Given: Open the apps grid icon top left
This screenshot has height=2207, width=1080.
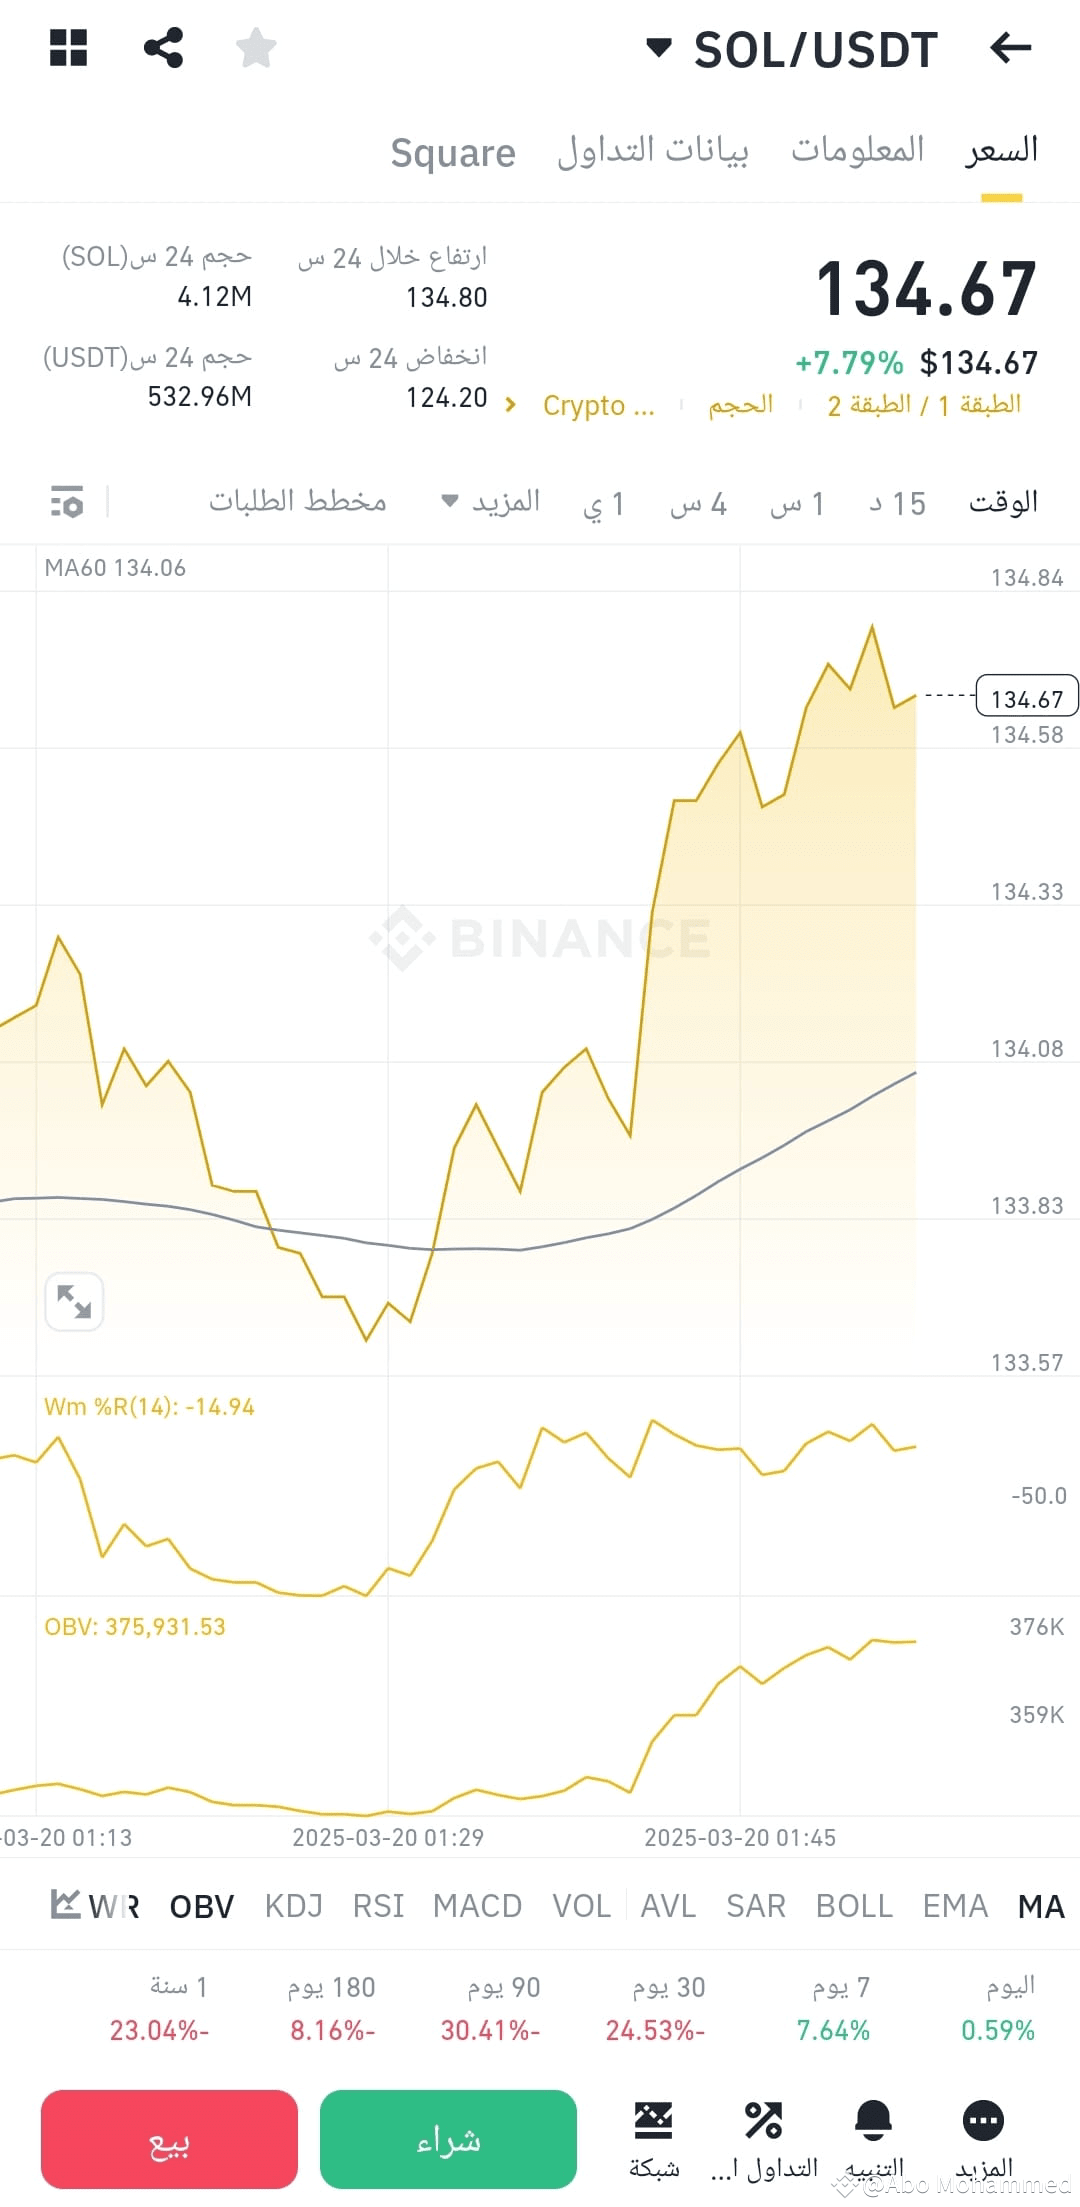Looking at the screenshot, I should (x=68, y=47).
